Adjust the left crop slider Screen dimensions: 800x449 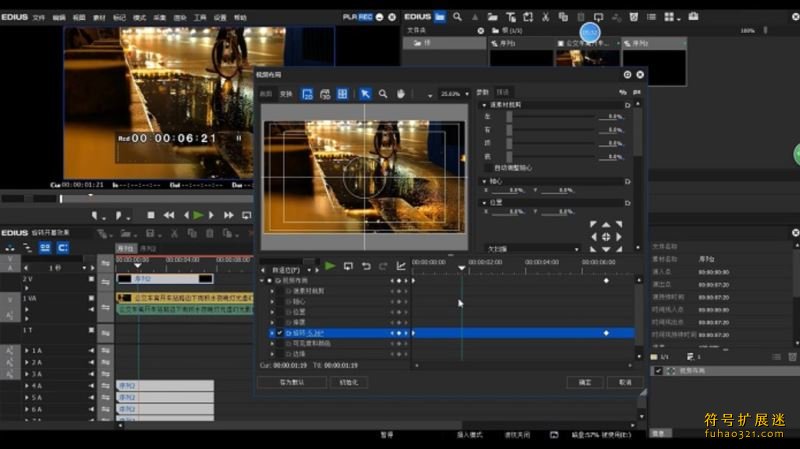click(509, 117)
